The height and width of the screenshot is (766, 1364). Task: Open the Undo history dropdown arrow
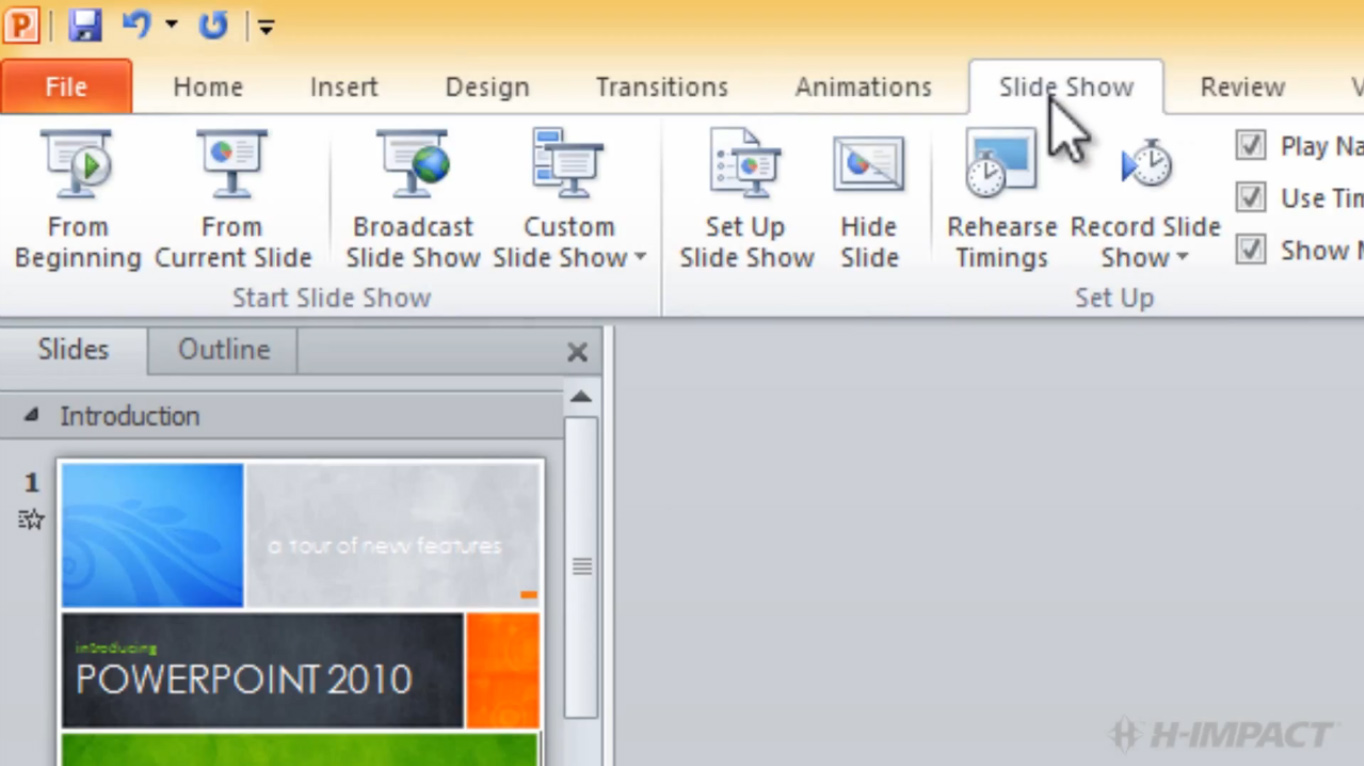tap(171, 25)
